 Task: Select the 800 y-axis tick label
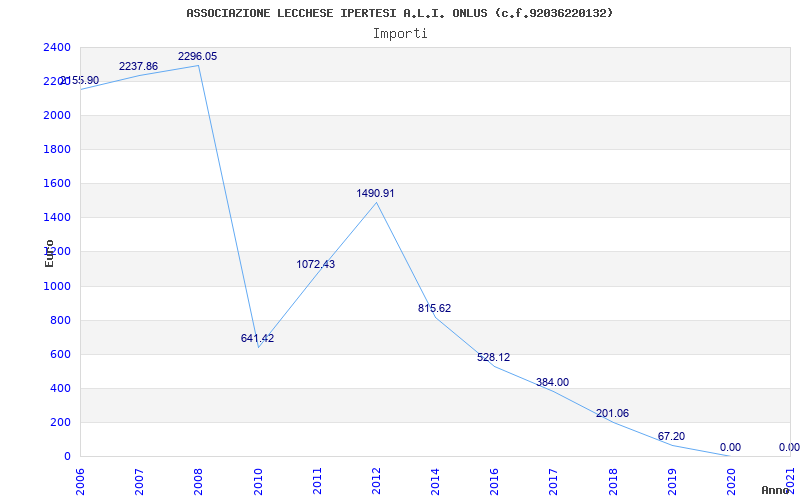[60, 320]
